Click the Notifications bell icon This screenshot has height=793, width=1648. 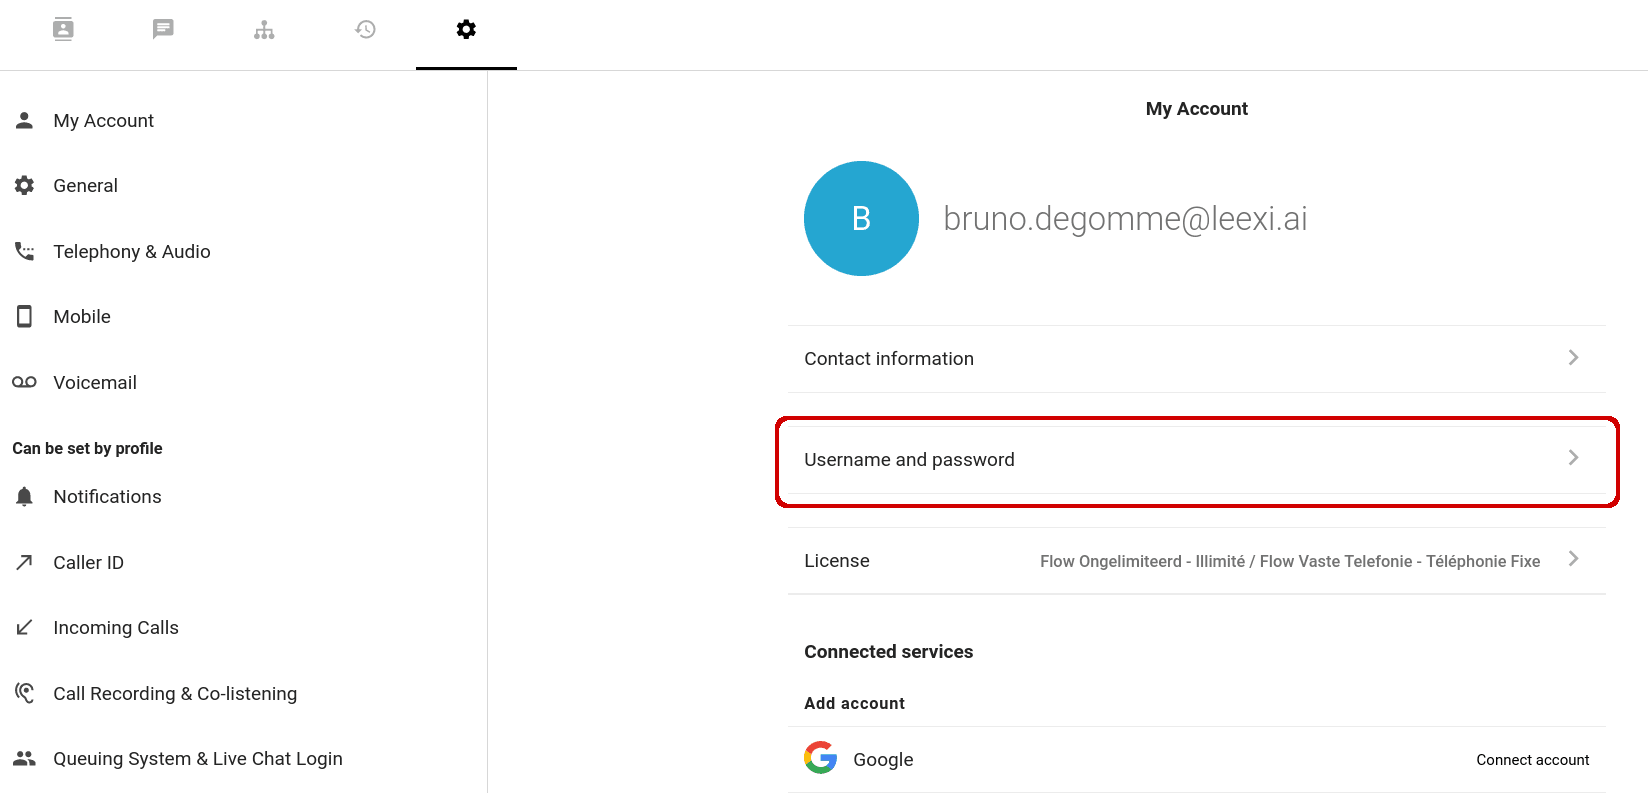coord(25,497)
